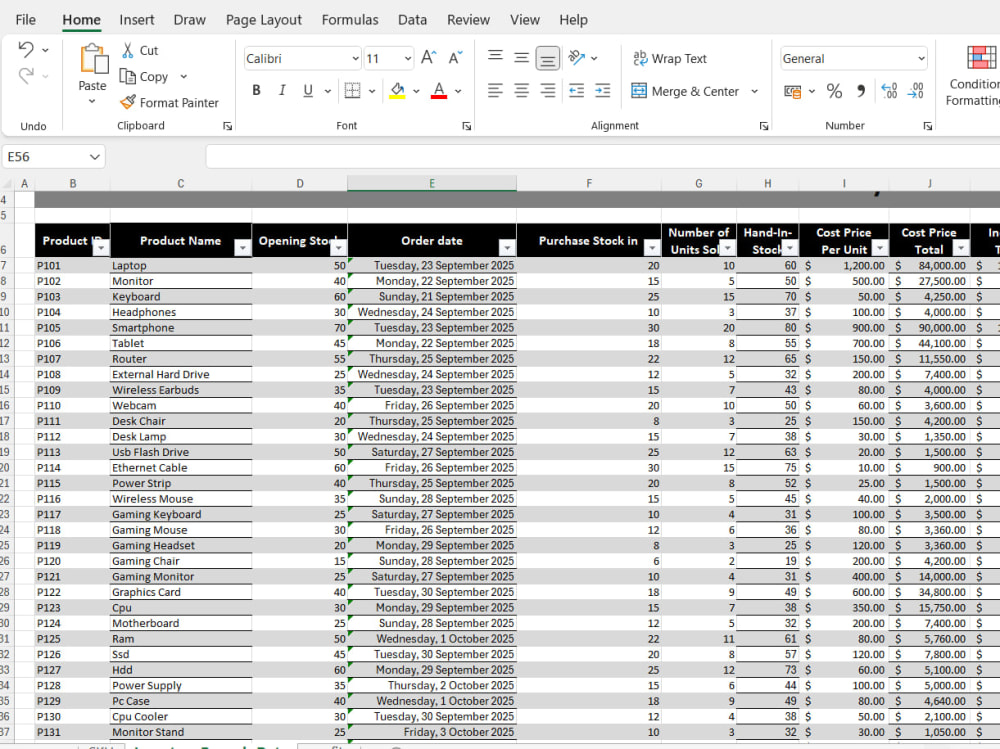Expand the Name Box E56 dropdown
1000x749 pixels.
94,157
